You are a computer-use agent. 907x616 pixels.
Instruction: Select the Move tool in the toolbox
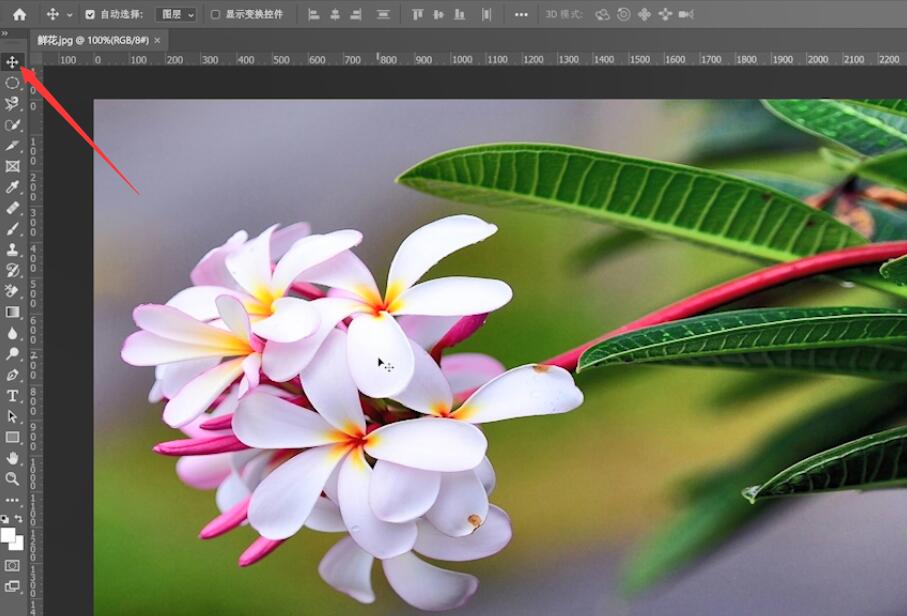tap(12, 62)
